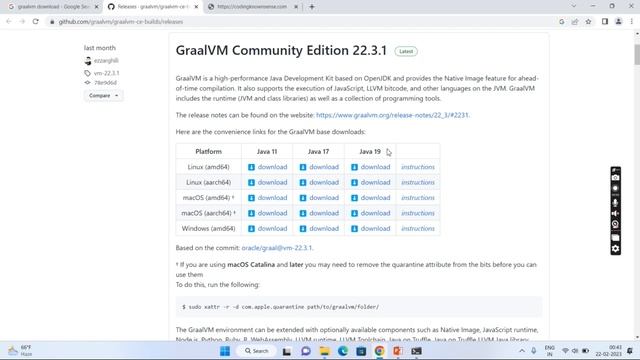This screenshot has height=360, width=640.
Task: Open PowerPoint from the taskbar
Action: point(398,351)
